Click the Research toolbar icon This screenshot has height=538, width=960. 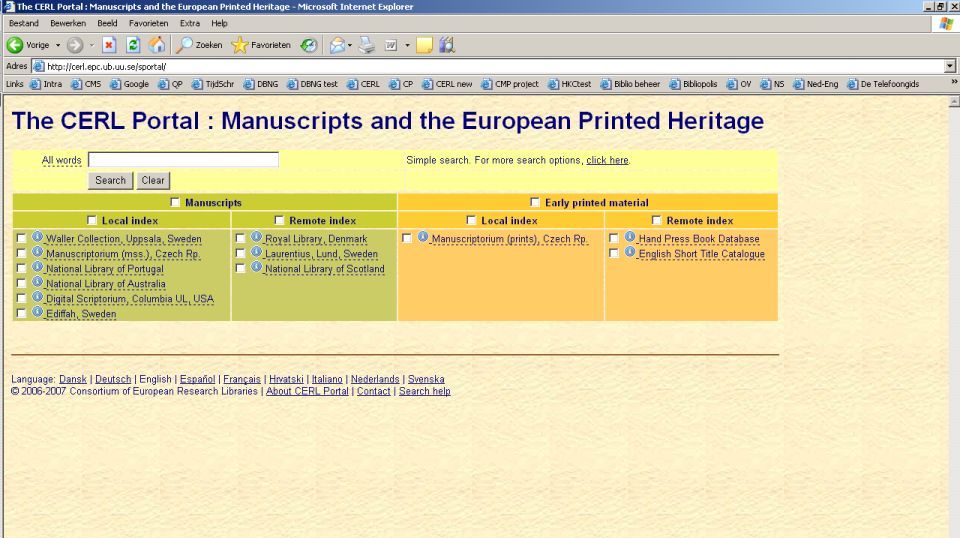click(x=448, y=45)
